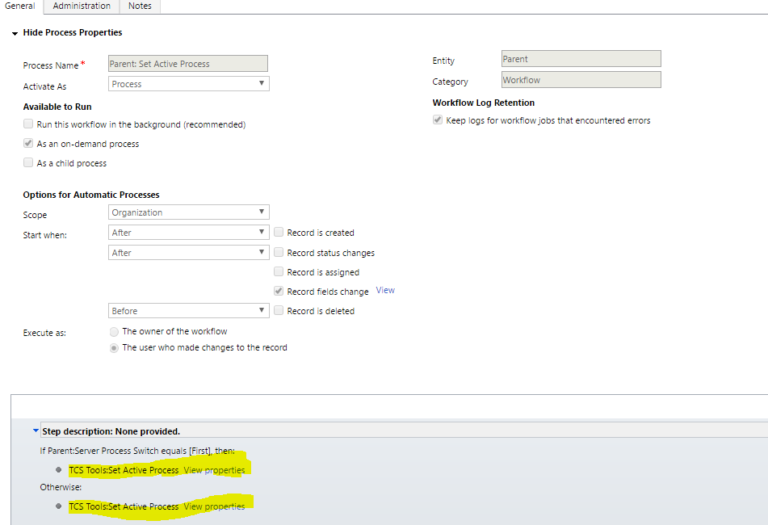This screenshot has width=768, height=525.
Task: Open View properties under Otherwise step
Action: pyautogui.click(x=214, y=506)
